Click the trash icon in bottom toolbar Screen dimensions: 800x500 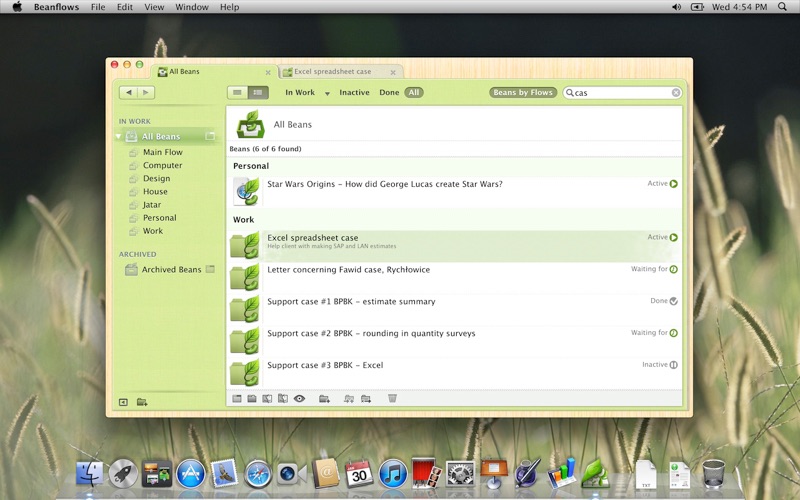click(x=392, y=398)
